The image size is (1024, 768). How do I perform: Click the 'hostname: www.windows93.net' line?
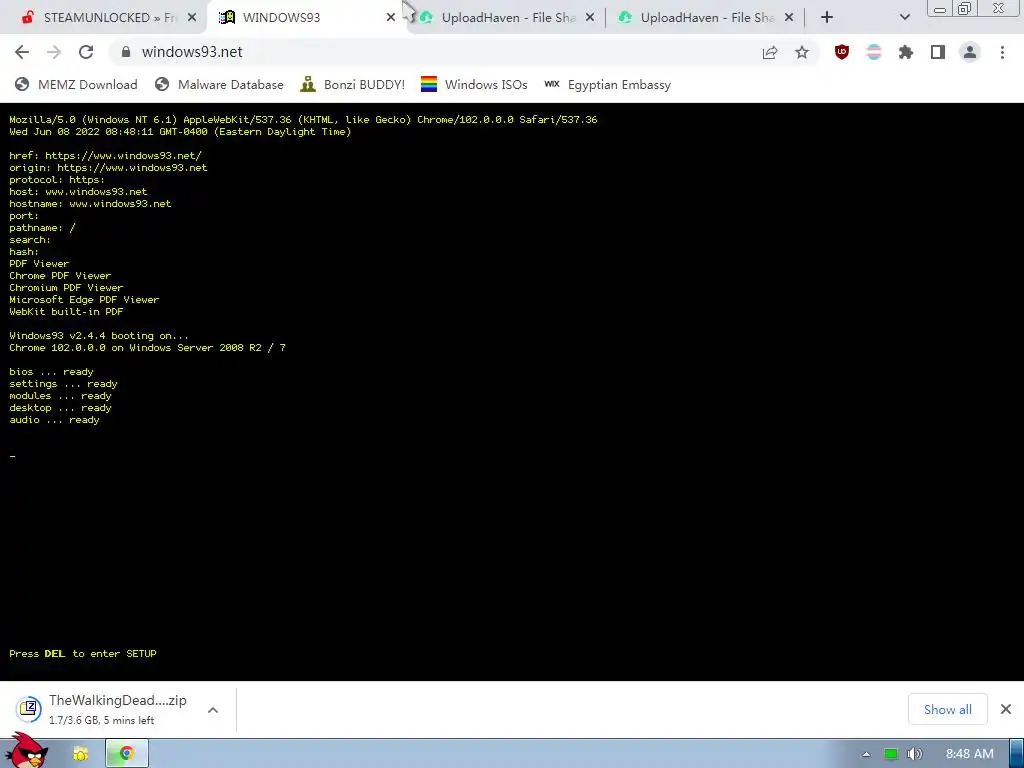pyautogui.click(x=90, y=204)
